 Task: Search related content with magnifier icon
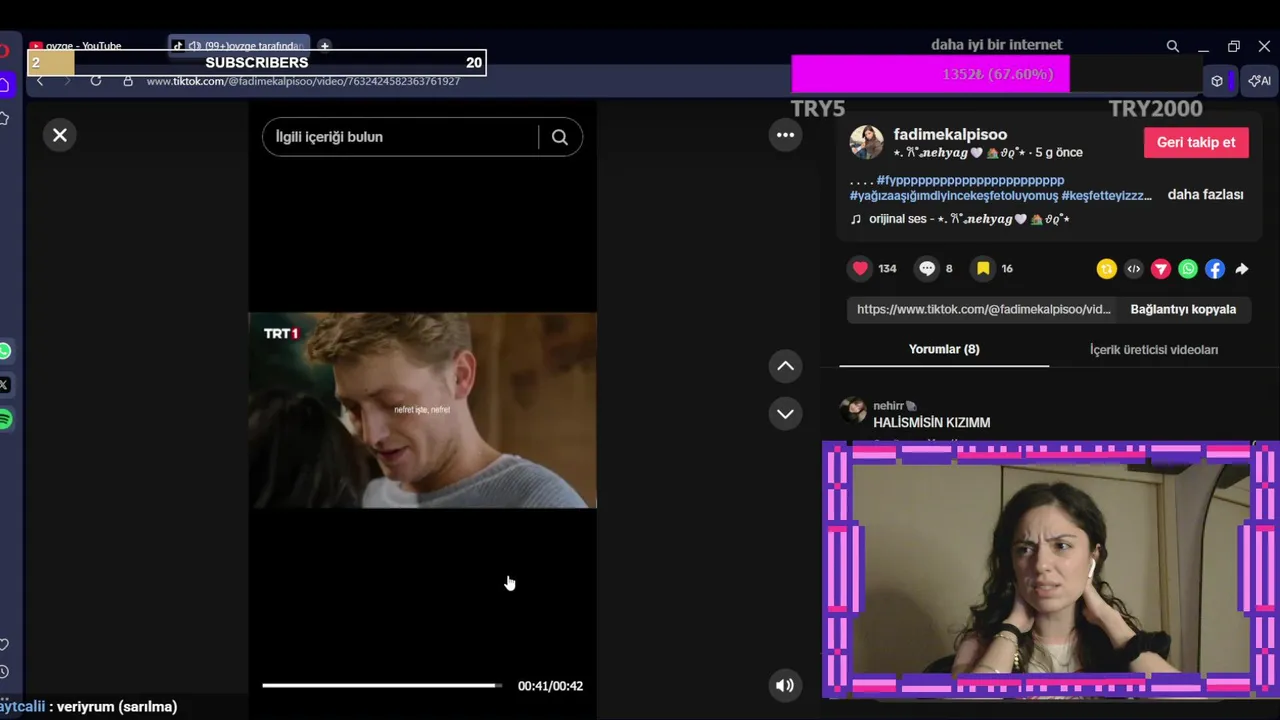tap(560, 137)
